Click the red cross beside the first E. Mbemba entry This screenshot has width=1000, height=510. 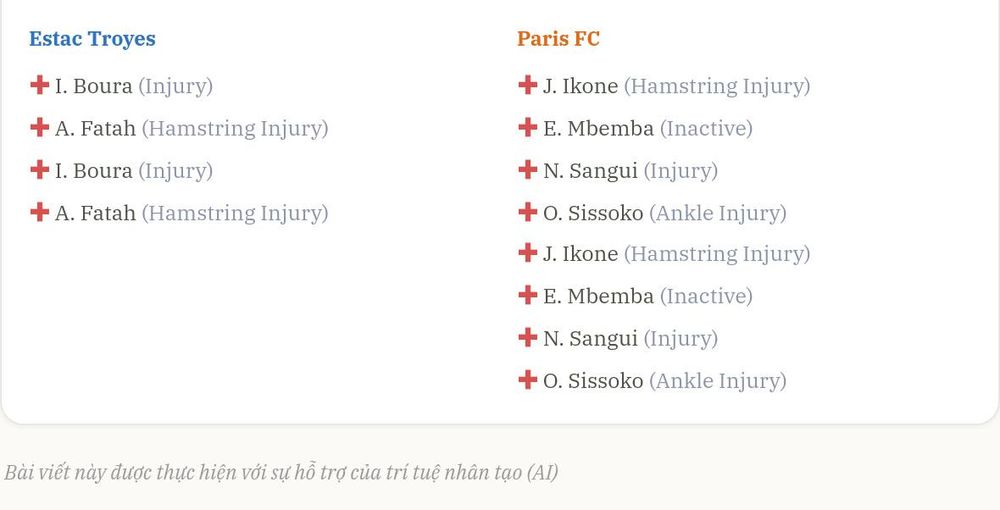tap(527, 127)
